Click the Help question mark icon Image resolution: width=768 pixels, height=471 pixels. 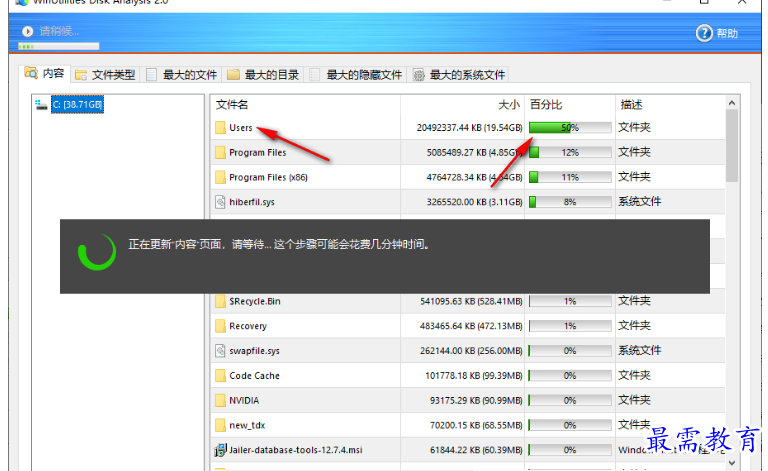point(704,33)
